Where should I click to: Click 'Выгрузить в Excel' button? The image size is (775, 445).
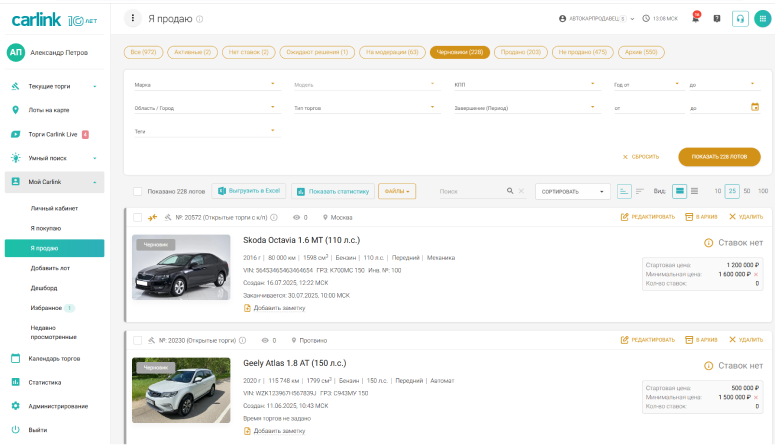tap(249, 191)
